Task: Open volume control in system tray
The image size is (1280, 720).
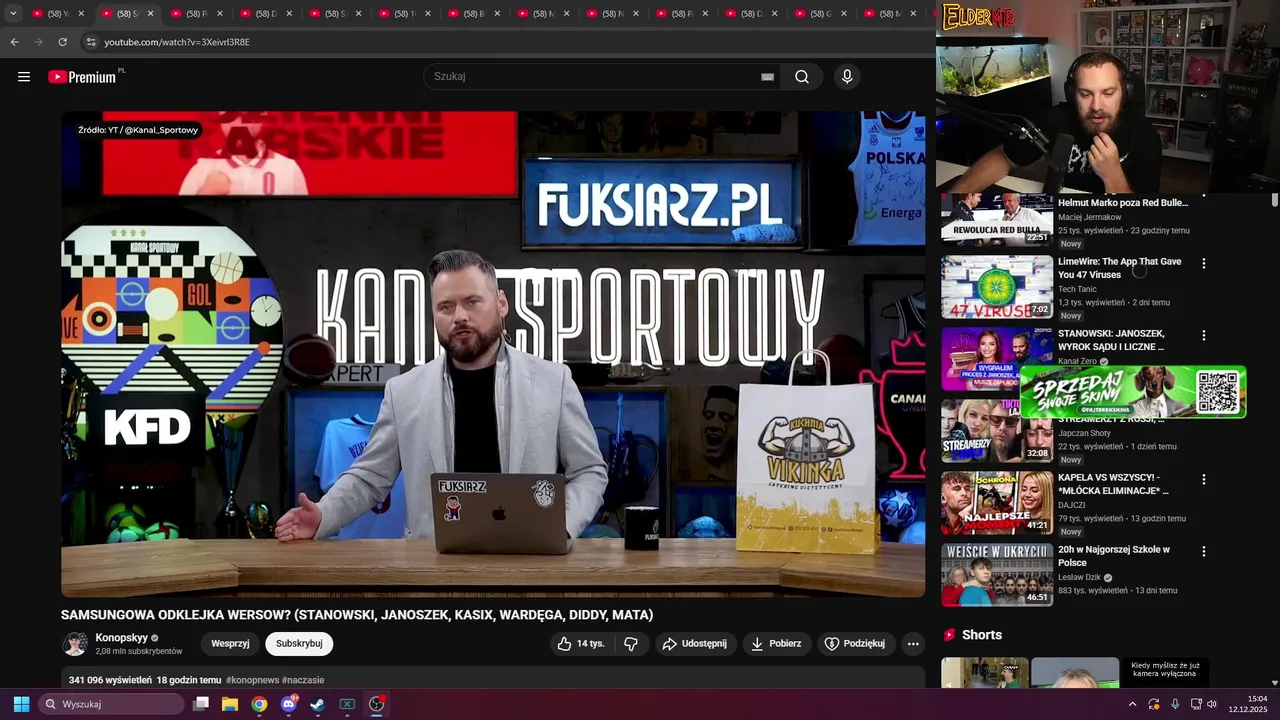Action: point(1212,704)
